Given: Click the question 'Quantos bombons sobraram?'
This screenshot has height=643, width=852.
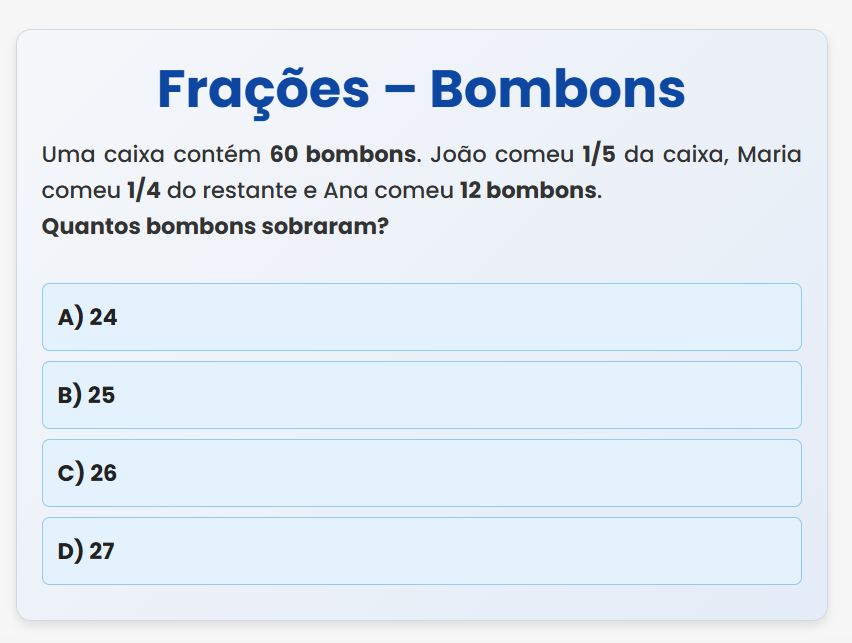Looking at the screenshot, I should coord(214,226).
